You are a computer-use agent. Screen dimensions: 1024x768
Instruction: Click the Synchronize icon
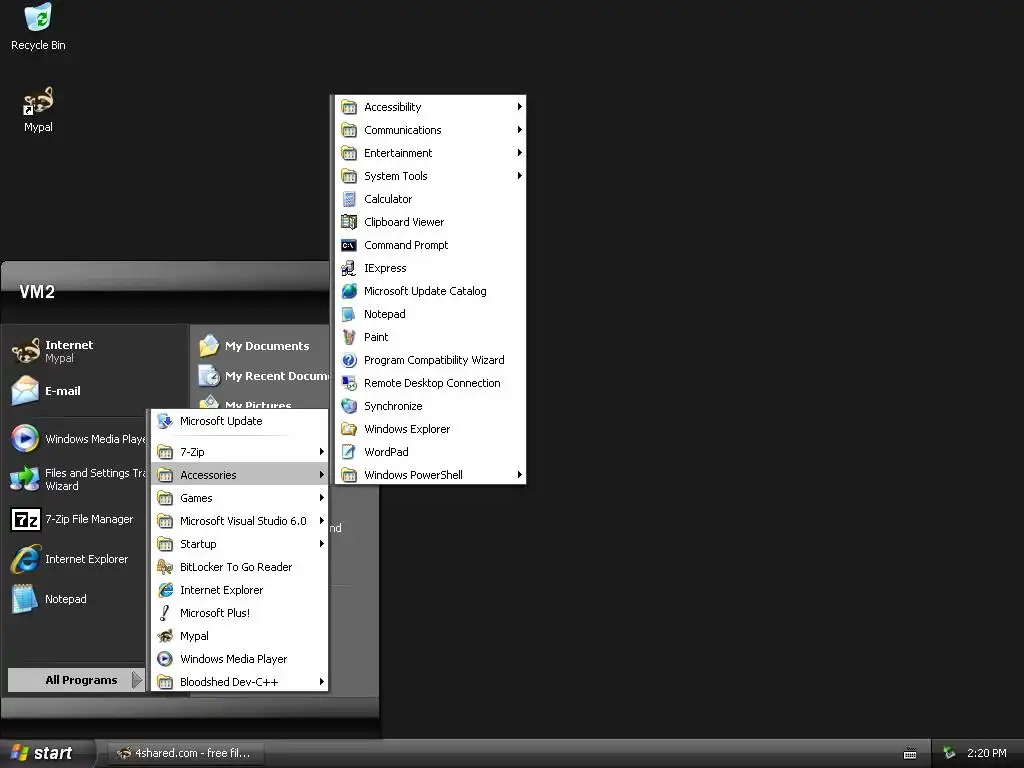coord(349,406)
